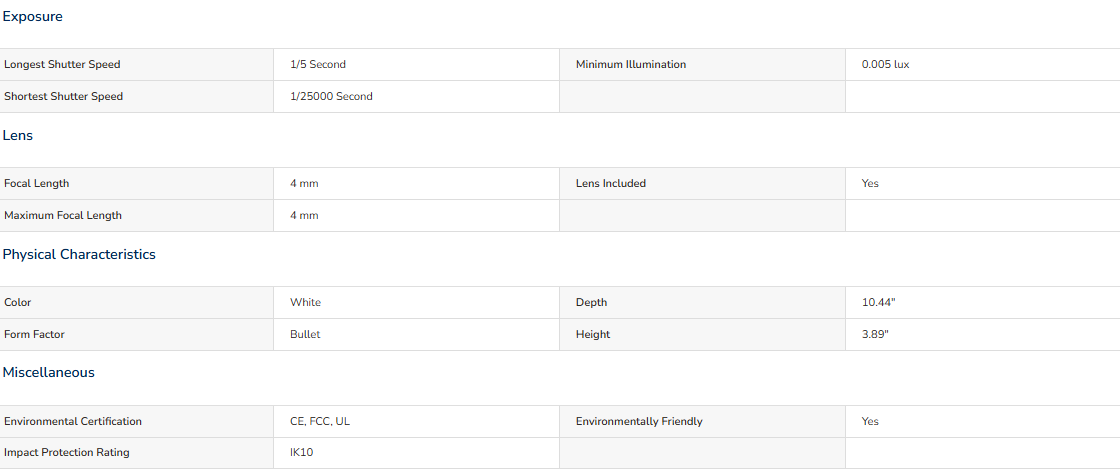This screenshot has width=1120, height=469.
Task: Click the Color row's White value
Action: pos(306,303)
